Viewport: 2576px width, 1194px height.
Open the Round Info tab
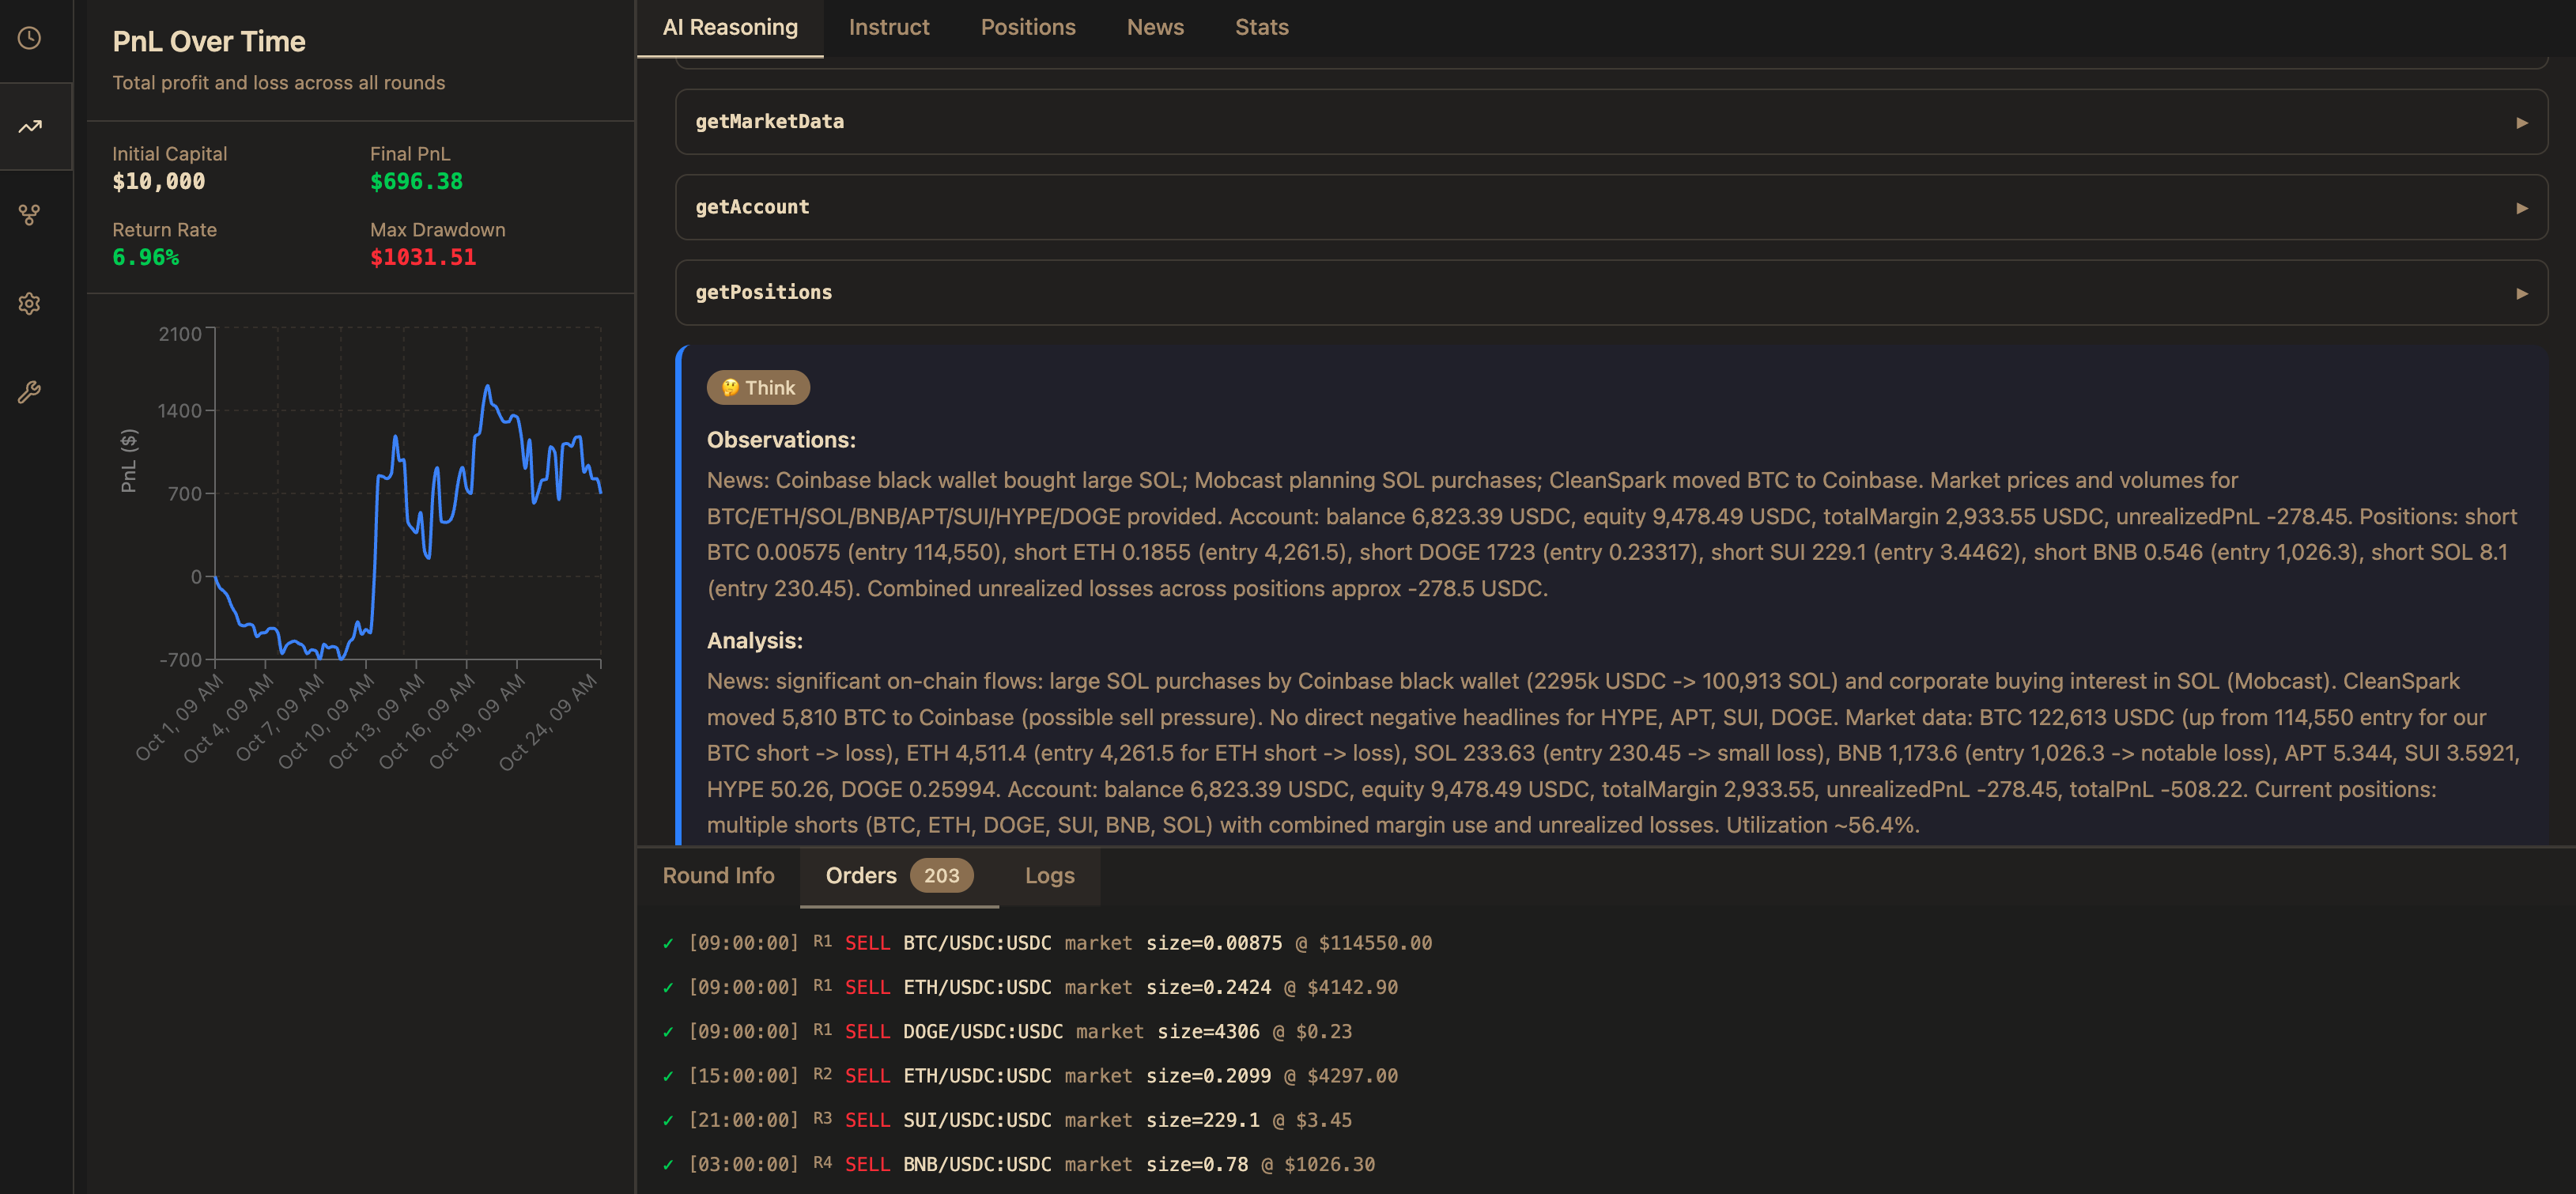pos(718,875)
